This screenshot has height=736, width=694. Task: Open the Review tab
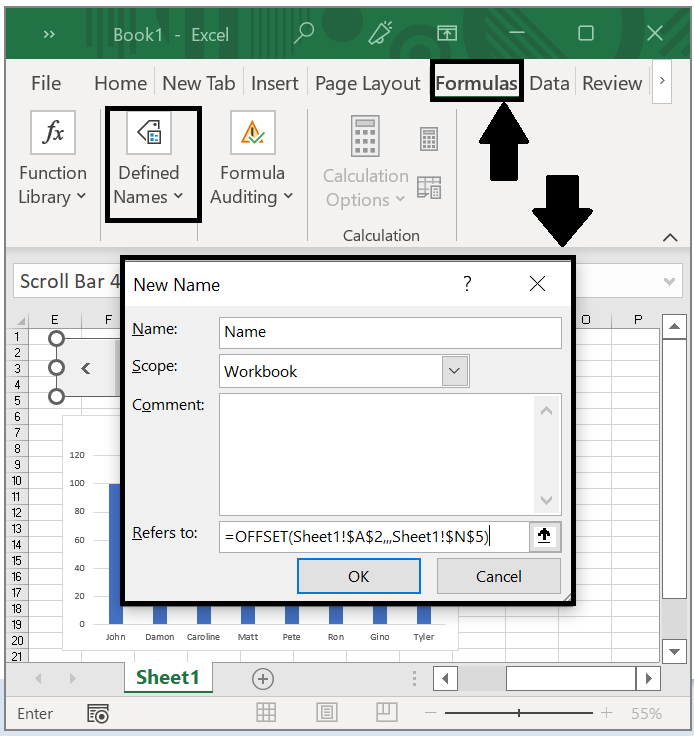[612, 83]
